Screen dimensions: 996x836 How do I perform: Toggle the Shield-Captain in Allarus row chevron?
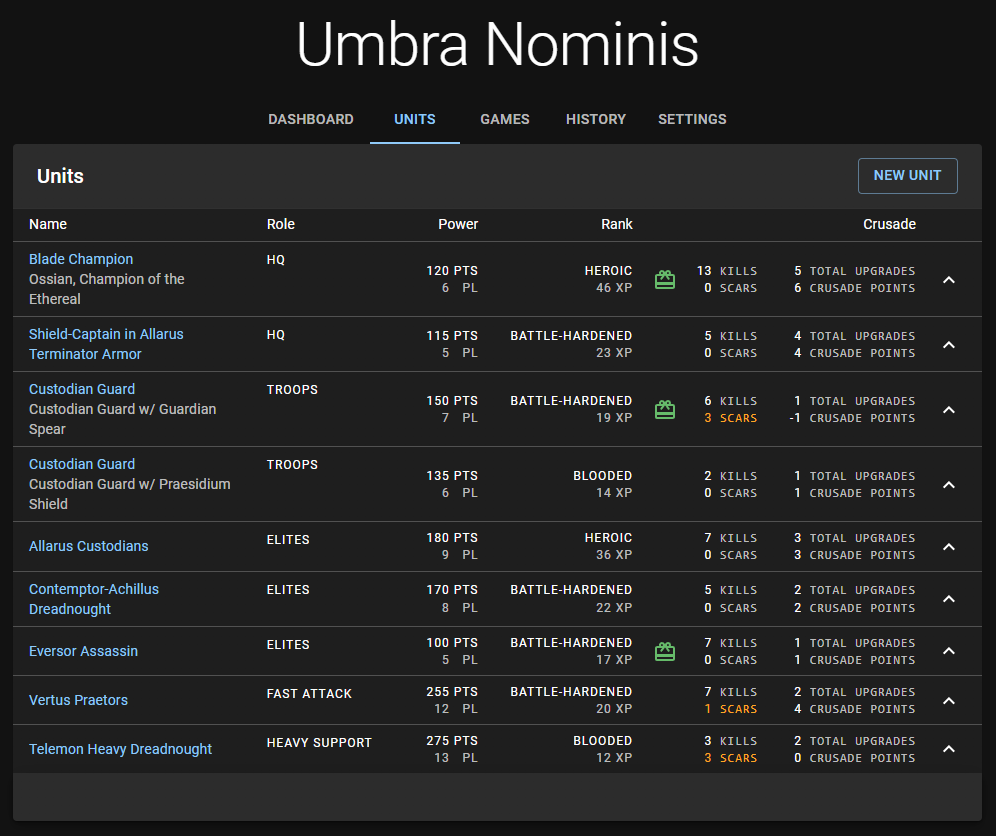click(949, 345)
